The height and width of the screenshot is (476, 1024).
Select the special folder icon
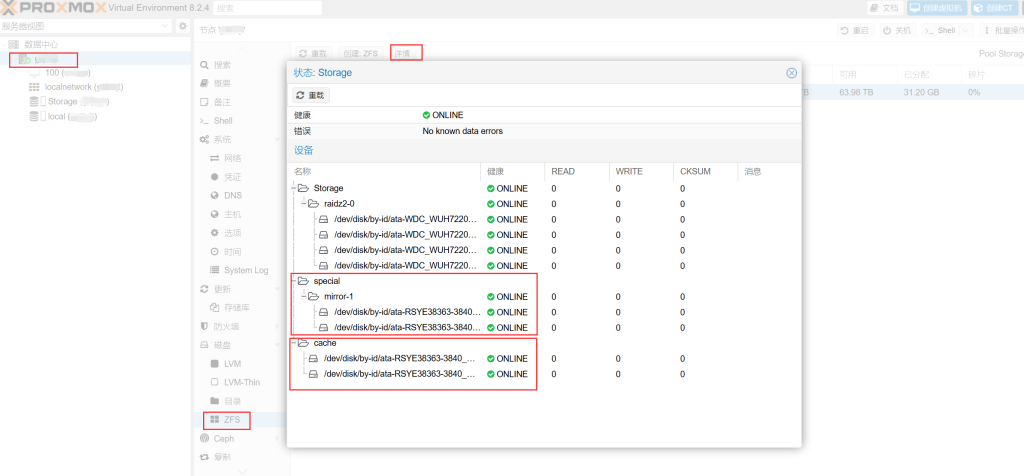click(303, 281)
